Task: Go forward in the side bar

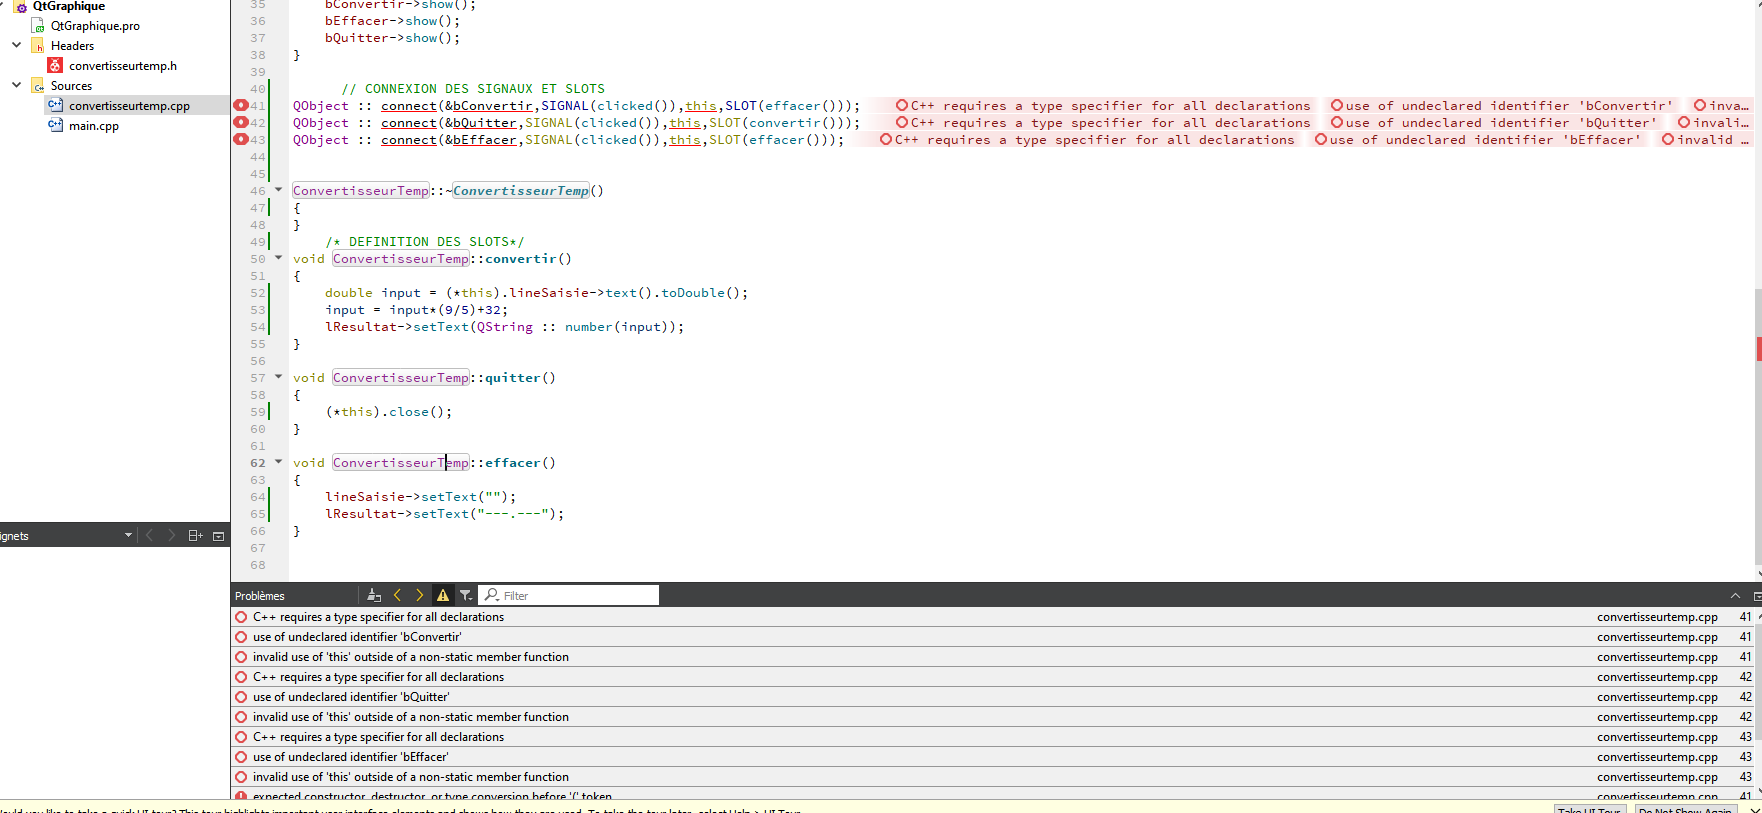Action: click(171, 535)
